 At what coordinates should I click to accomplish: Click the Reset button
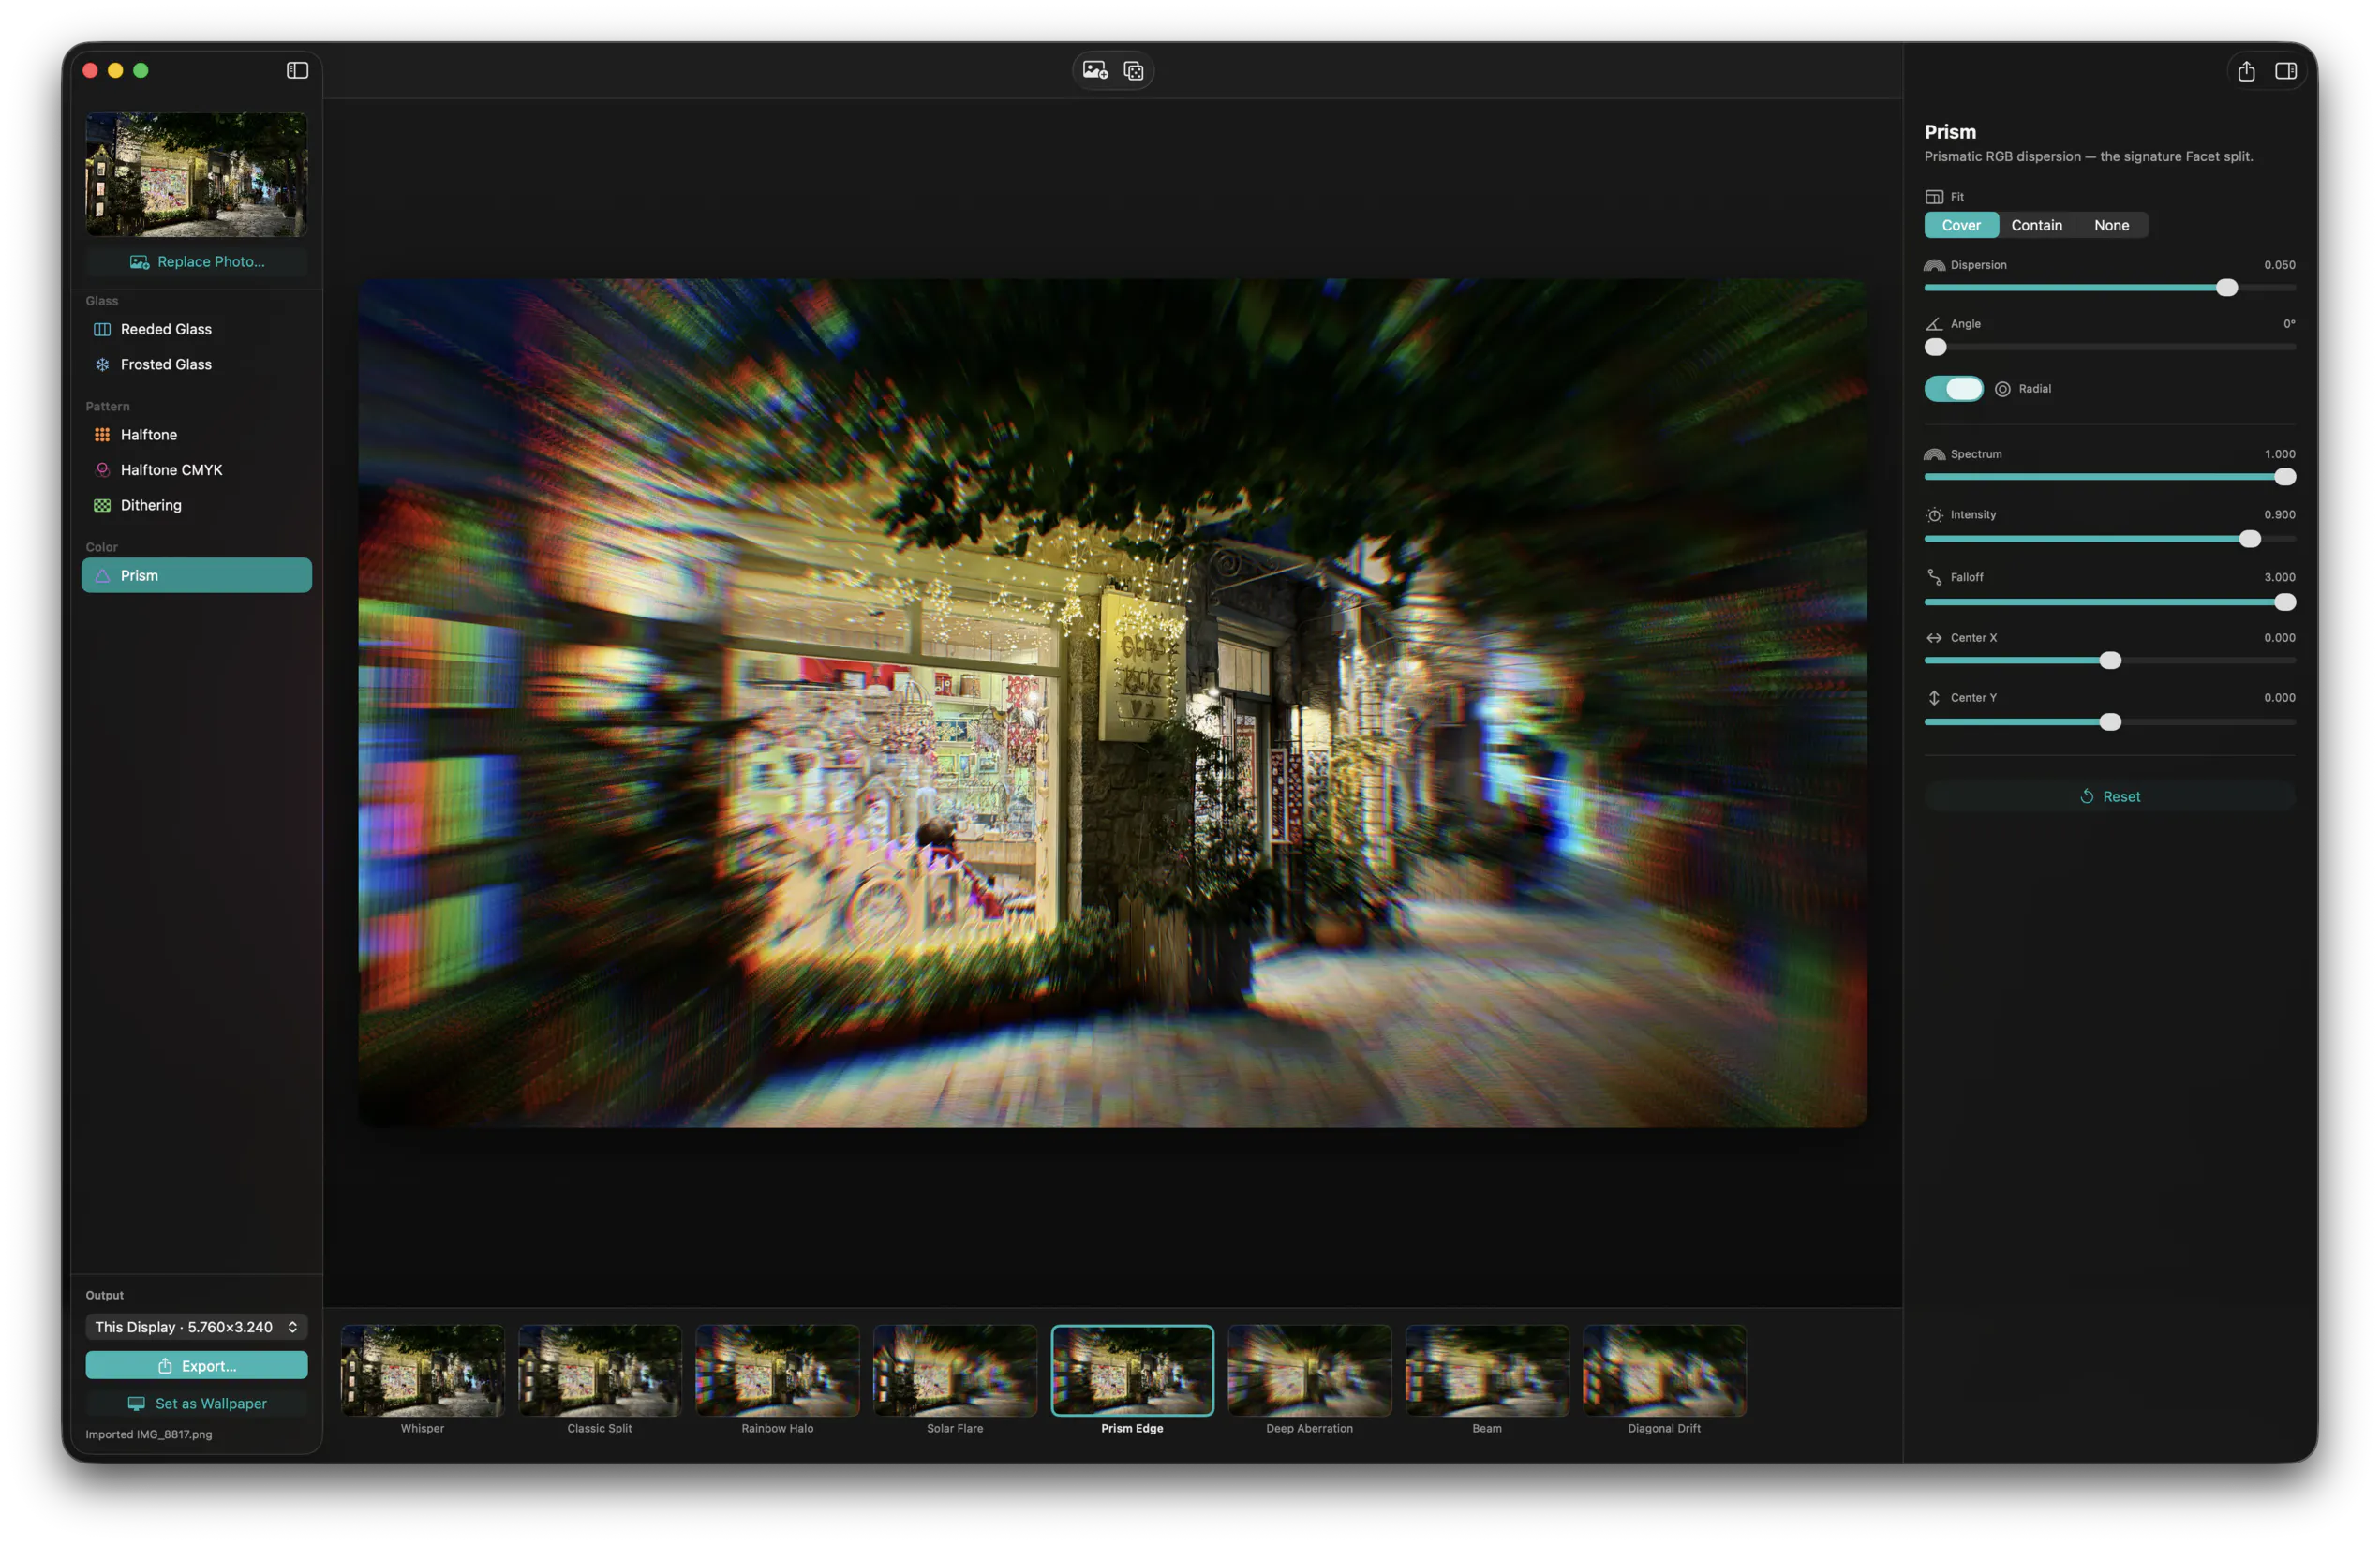pos(2109,797)
